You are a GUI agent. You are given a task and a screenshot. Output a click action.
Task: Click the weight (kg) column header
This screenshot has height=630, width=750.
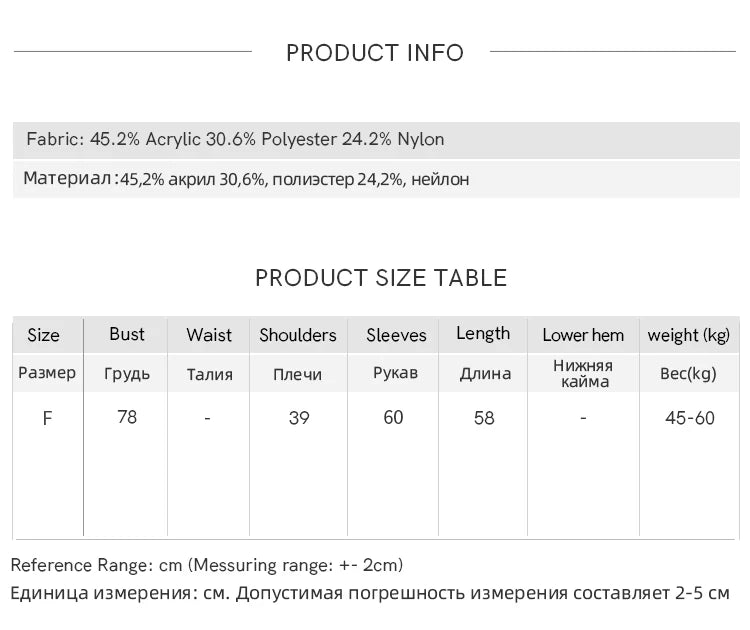point(689,335)
